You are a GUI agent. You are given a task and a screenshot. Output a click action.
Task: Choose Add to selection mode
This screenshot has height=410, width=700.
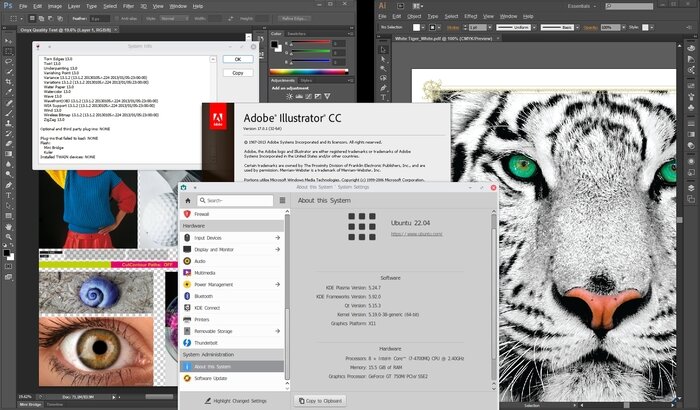[41, 19]
